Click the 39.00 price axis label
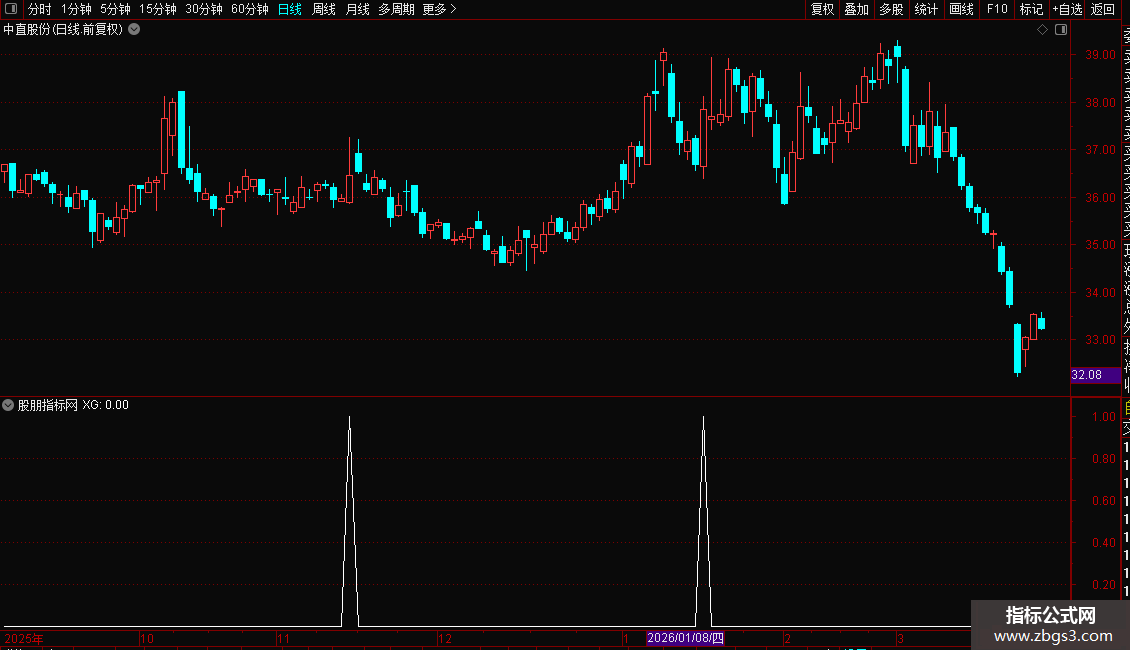 point(1100,55)
